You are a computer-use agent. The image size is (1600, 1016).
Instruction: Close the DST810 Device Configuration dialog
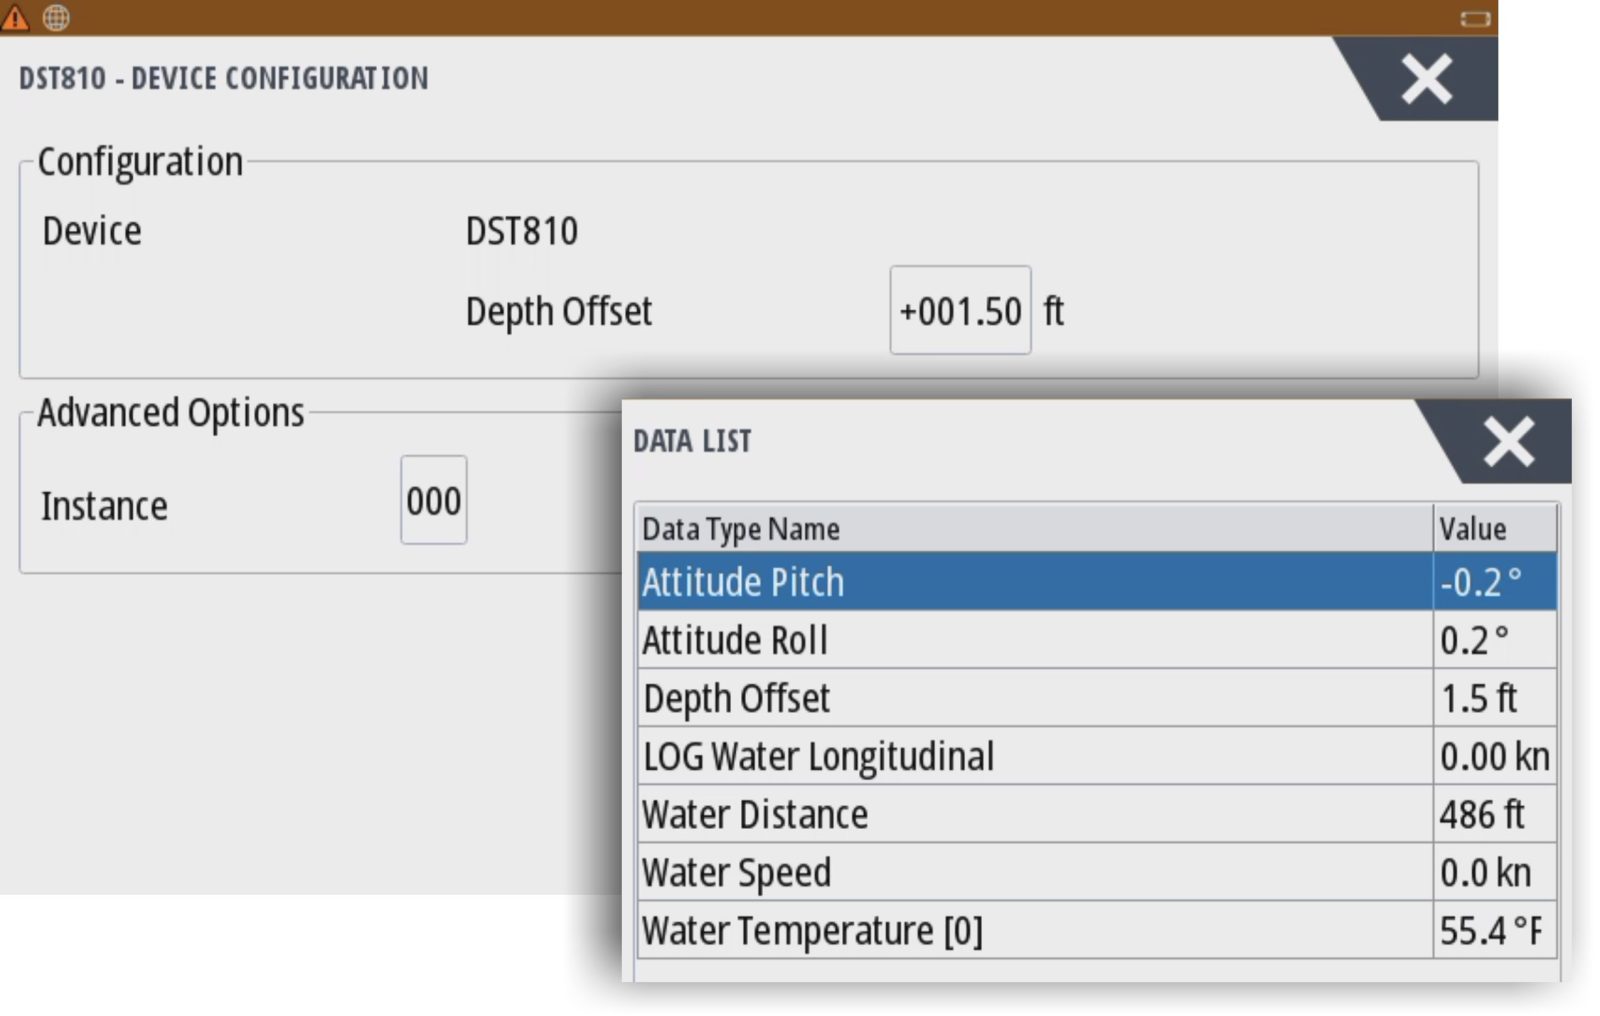[1426, 80]
